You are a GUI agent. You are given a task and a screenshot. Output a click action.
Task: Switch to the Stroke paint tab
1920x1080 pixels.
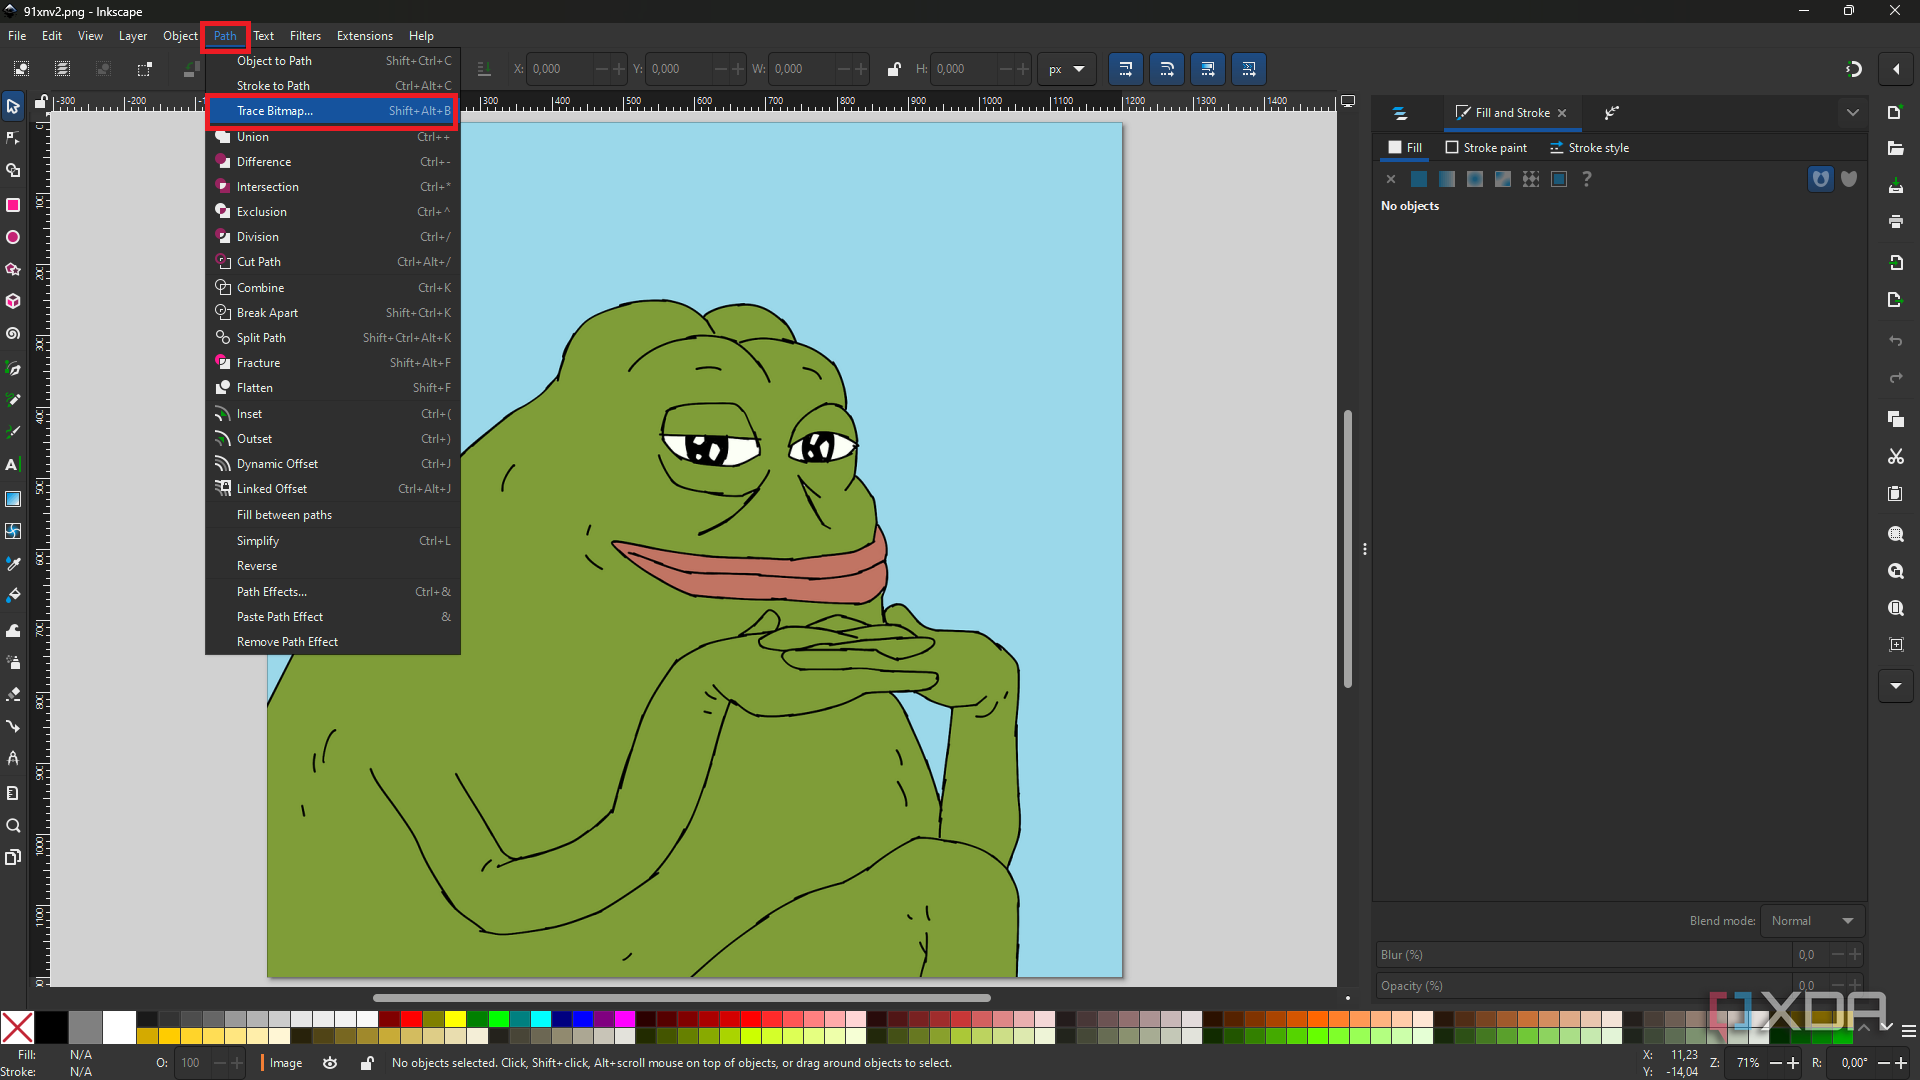(x=1487, y=148)
